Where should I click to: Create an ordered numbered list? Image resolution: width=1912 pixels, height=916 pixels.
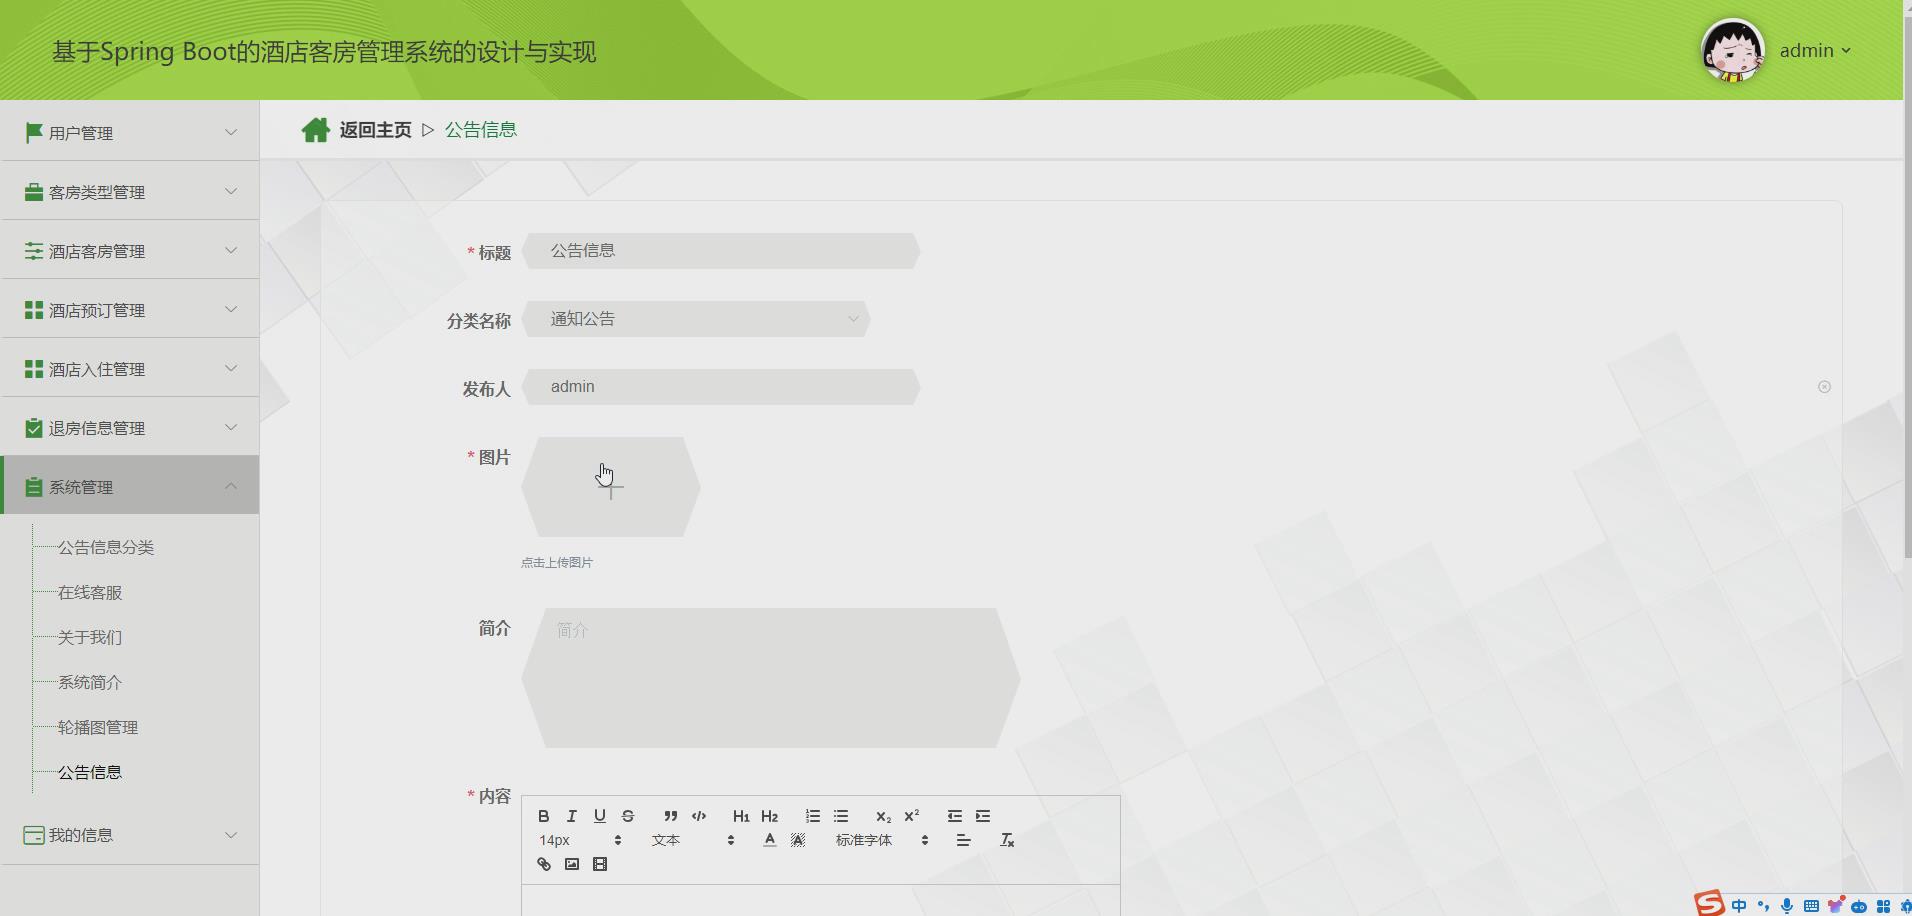[813, 816]
